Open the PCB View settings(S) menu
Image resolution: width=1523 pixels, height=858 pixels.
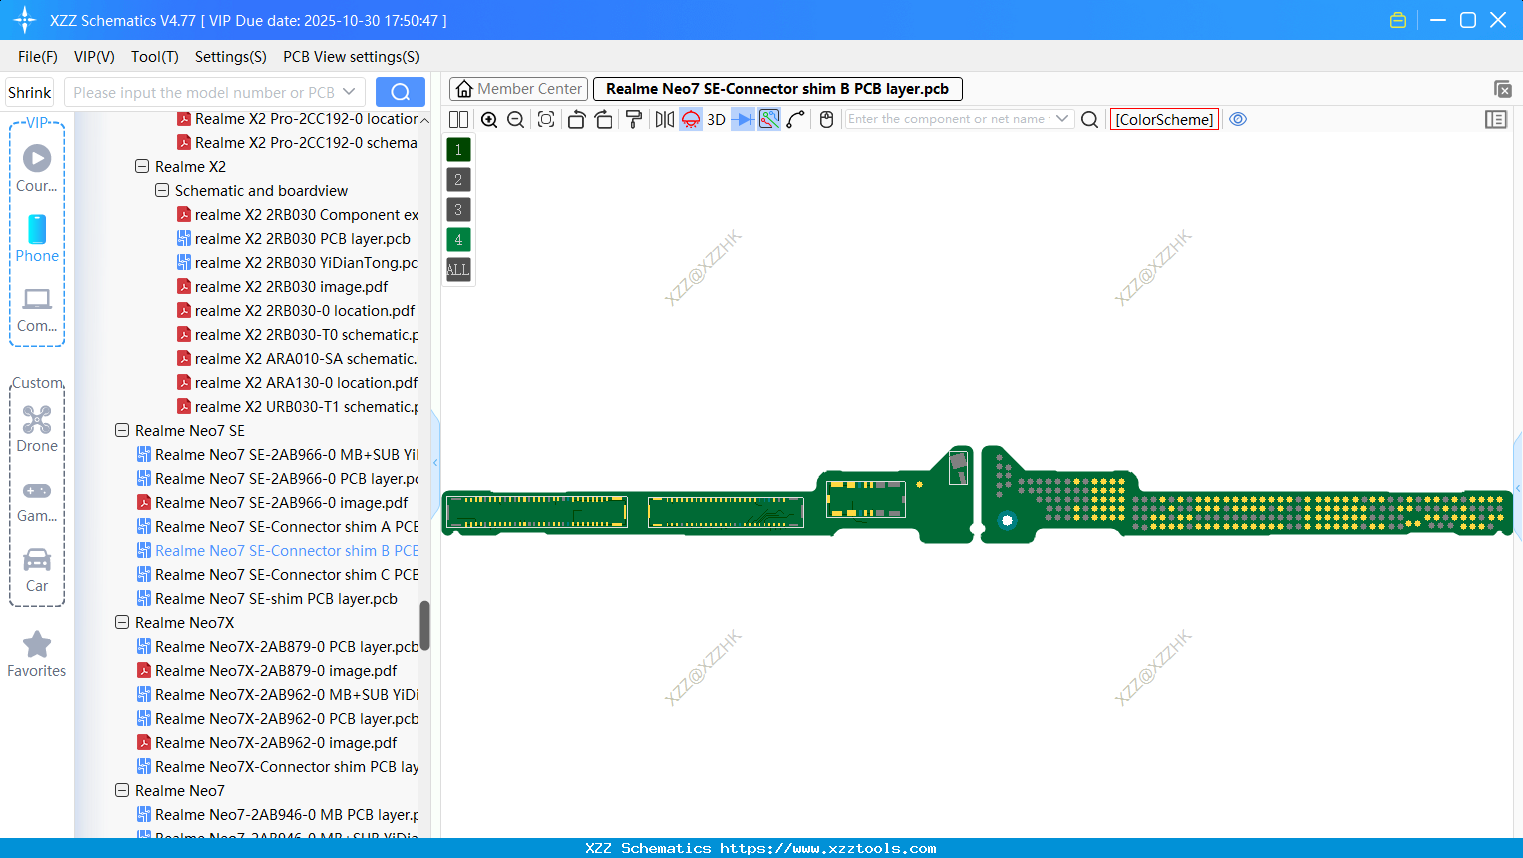click(351, 57)
